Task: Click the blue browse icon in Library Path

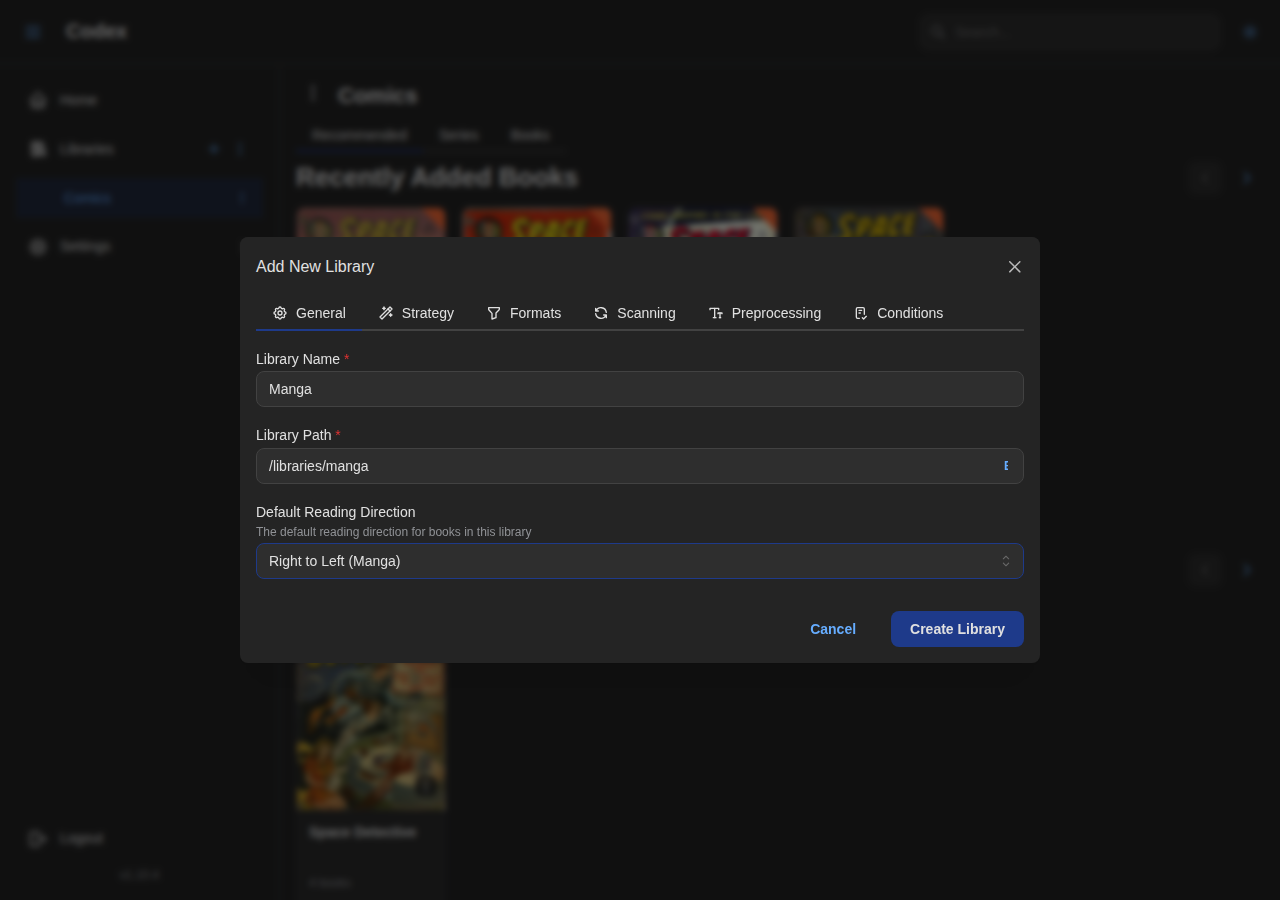Action: click(1006, 465)
